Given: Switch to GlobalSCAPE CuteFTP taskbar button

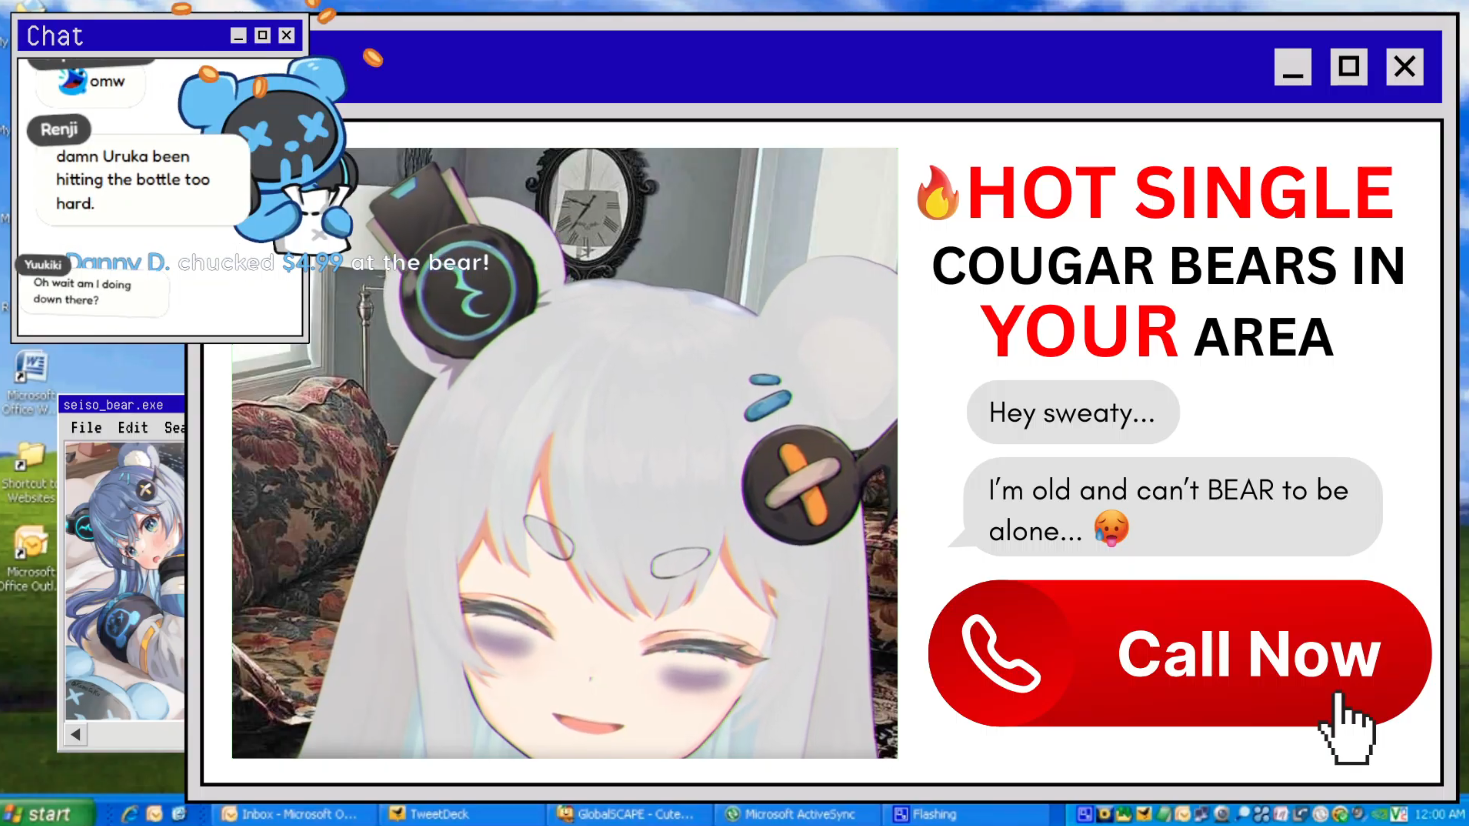Looking at the screenshot, I should coord(629,814).
